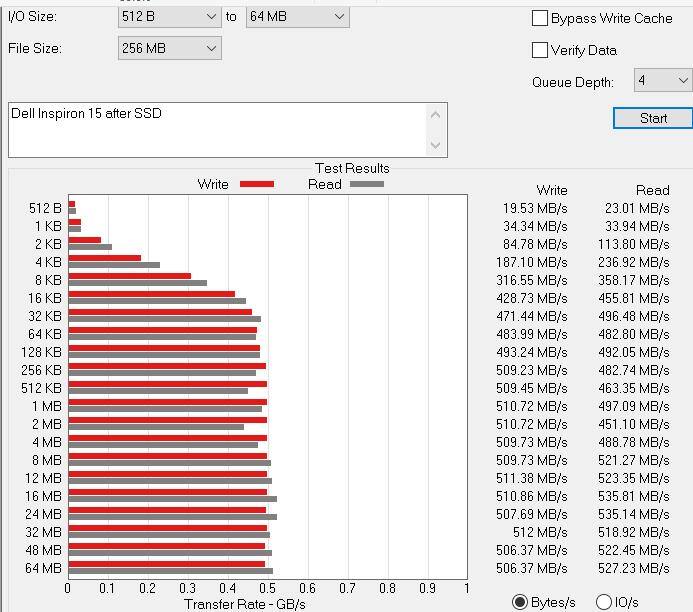The height and width of the screenshot is (612, 693).
Task: Click the description box scroll-down arrow
Action: (x=435, y=145)
